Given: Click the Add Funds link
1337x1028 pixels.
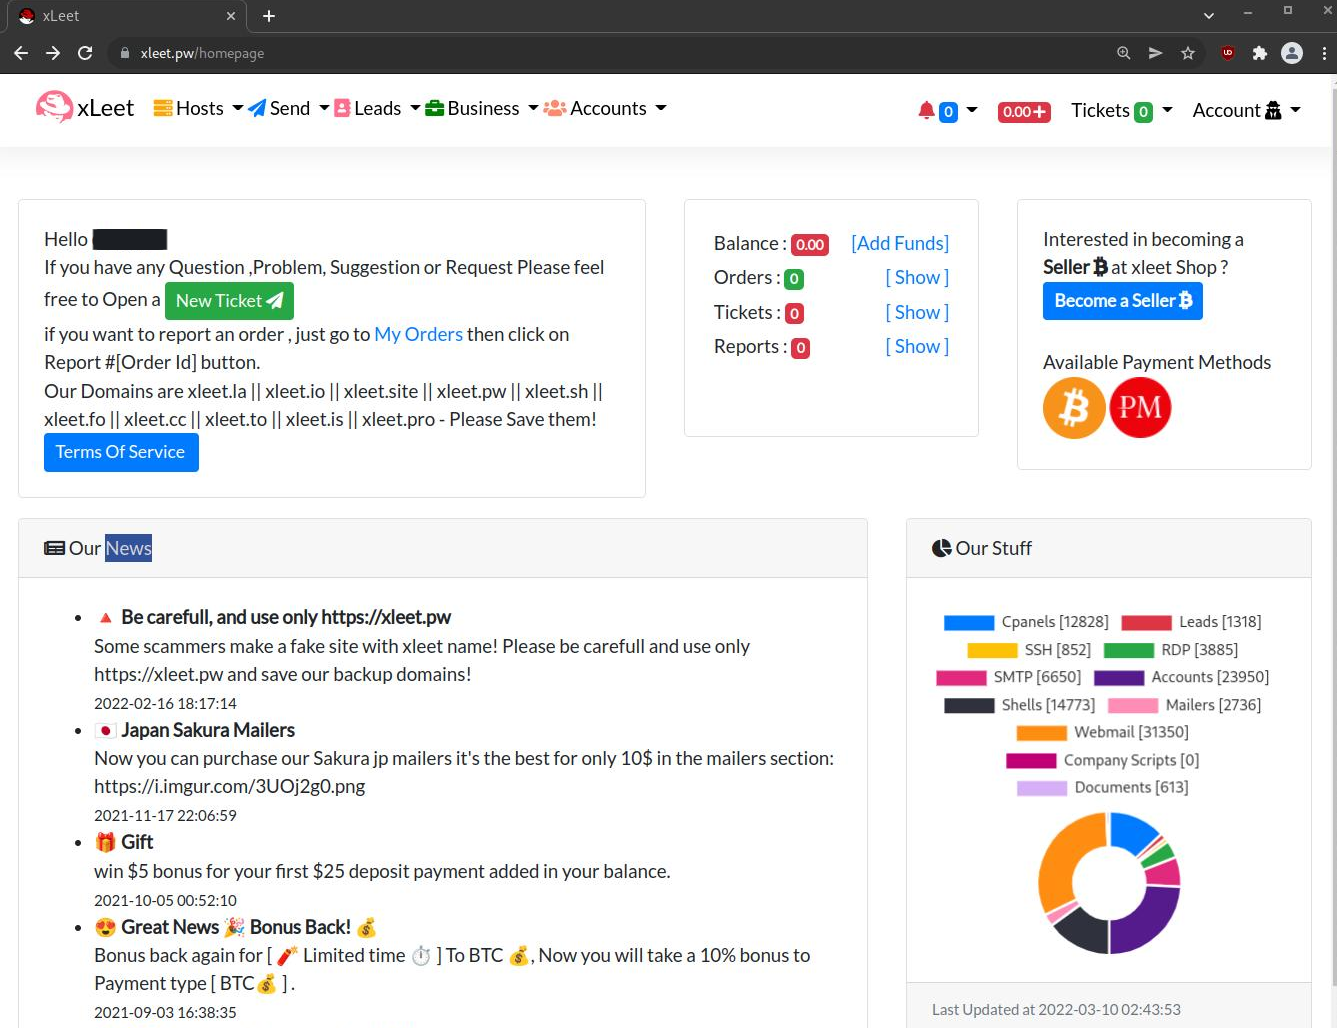Looking at the screenshot, I should [x=900, y=243].
